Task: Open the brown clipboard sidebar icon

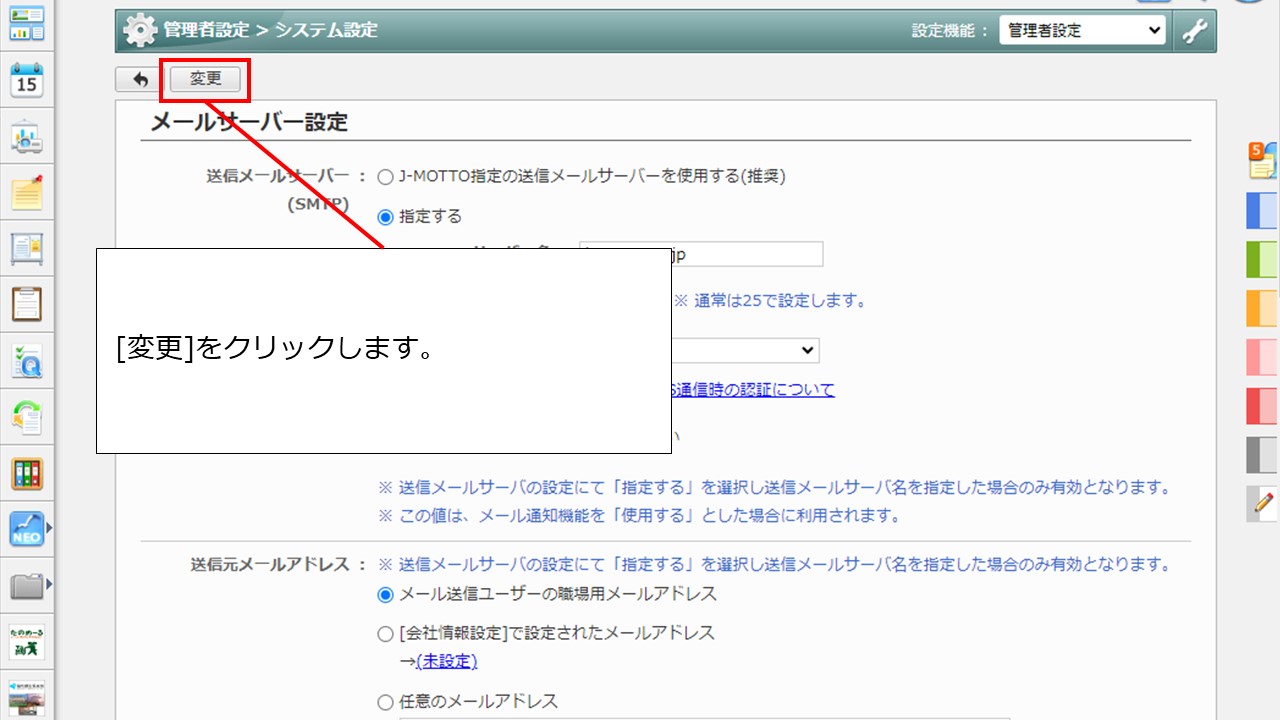Action: [27, 304]
